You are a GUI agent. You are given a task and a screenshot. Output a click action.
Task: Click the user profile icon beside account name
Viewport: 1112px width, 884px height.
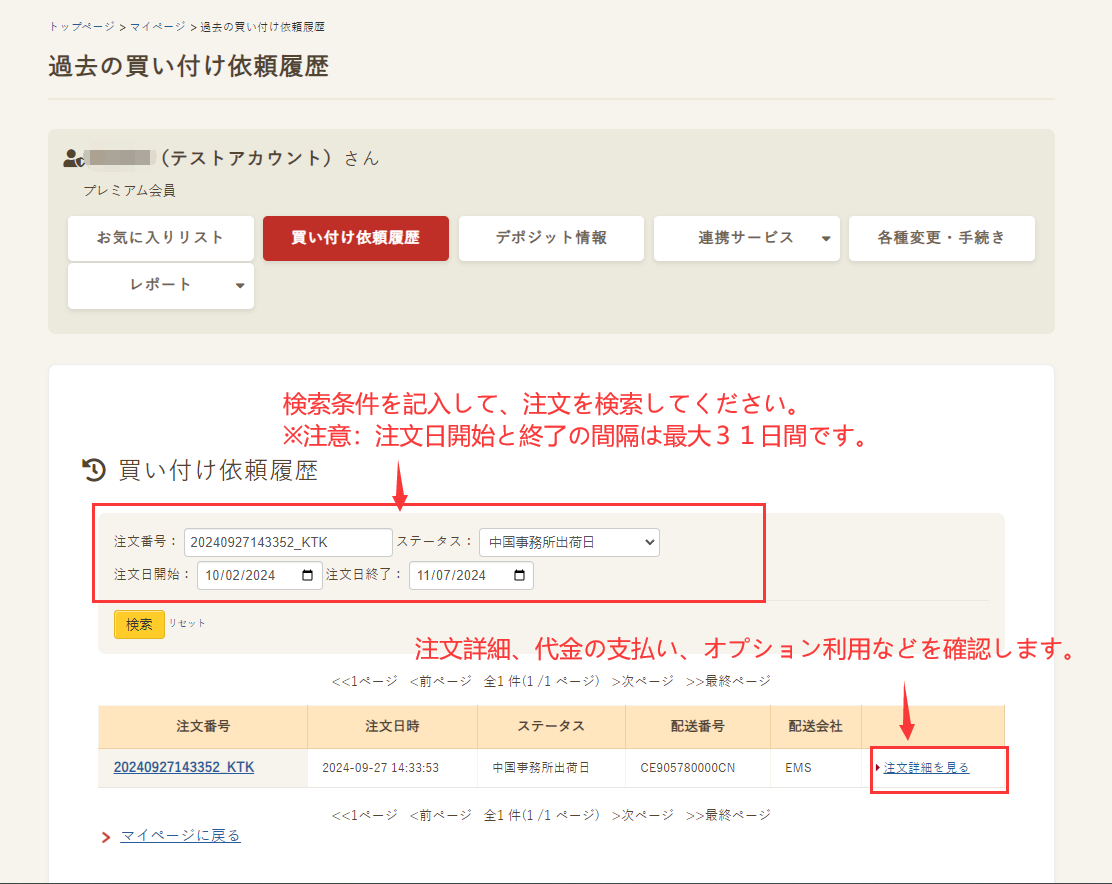(71, 156)
